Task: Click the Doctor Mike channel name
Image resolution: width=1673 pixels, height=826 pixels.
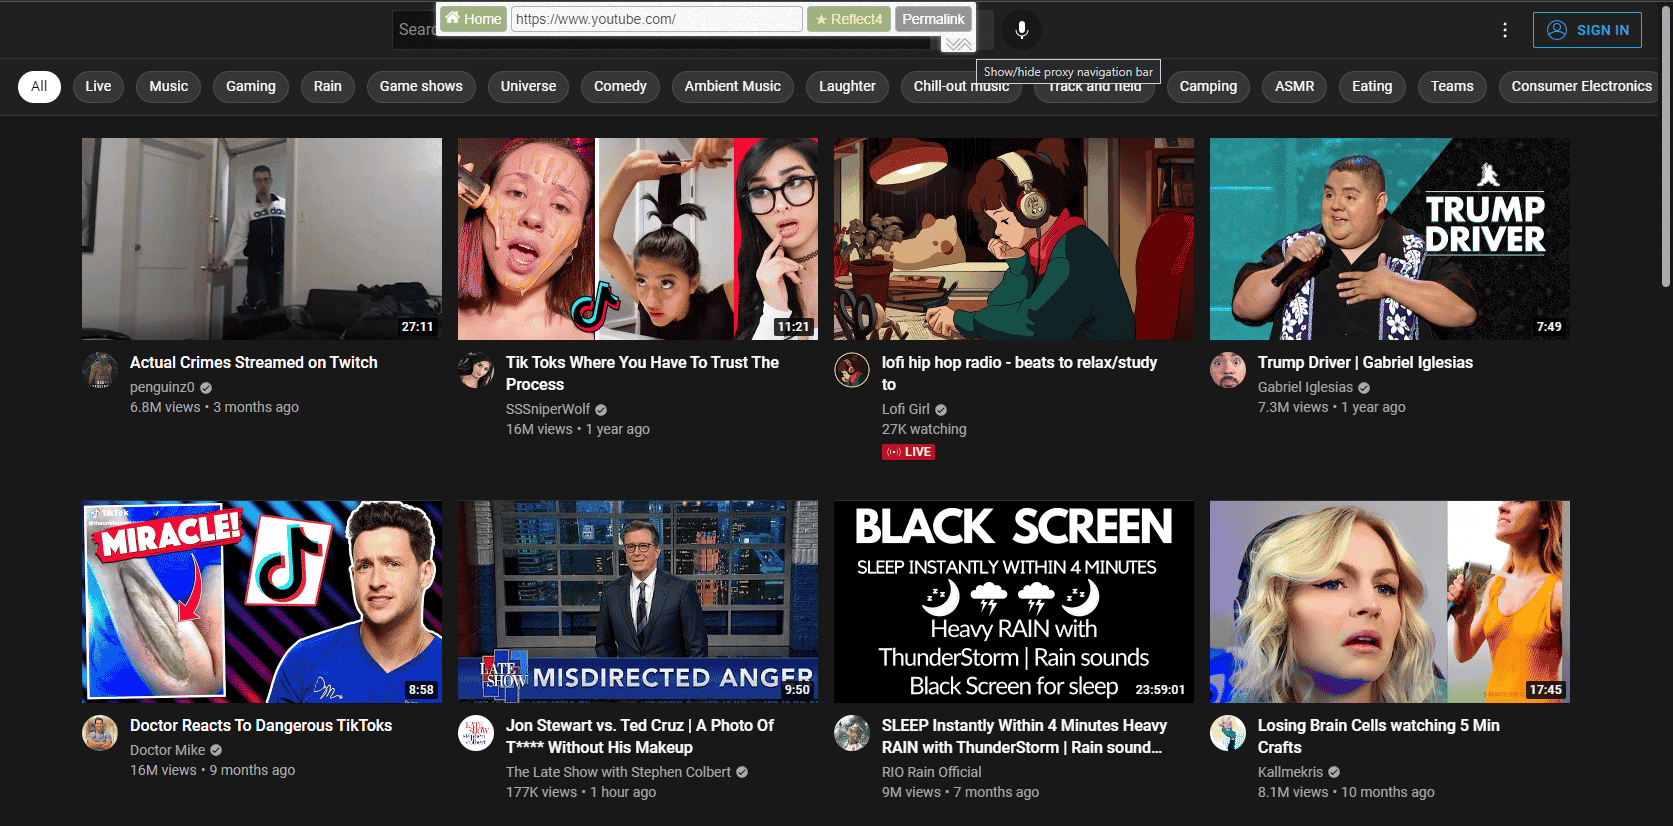Action: [x=167, y=750]
